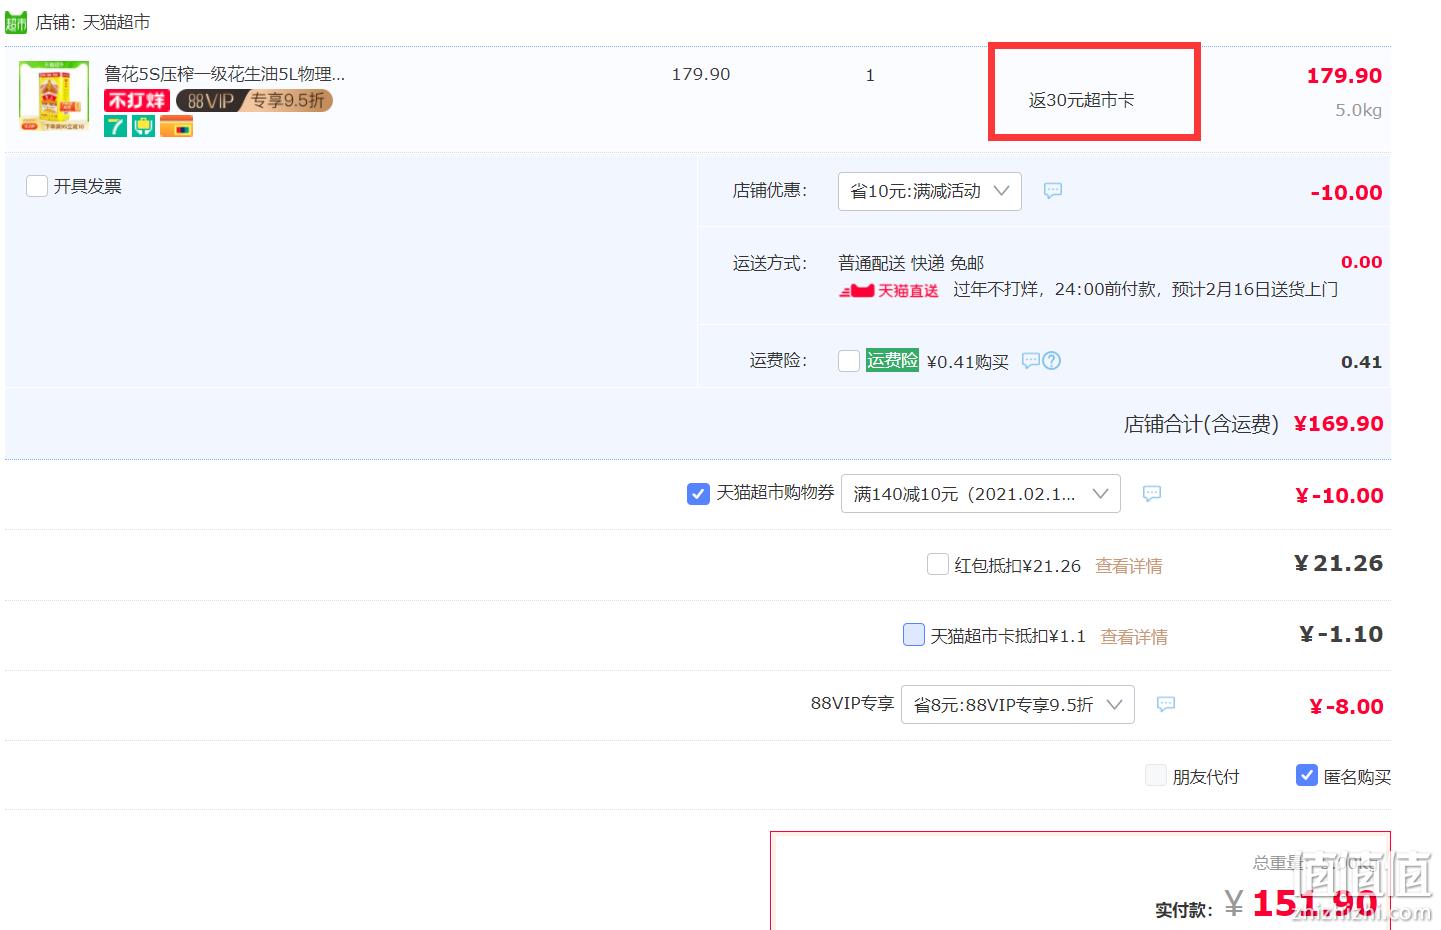Click the quantity 1 cell
1441x930 pixels.
click(x=870, y=75)
